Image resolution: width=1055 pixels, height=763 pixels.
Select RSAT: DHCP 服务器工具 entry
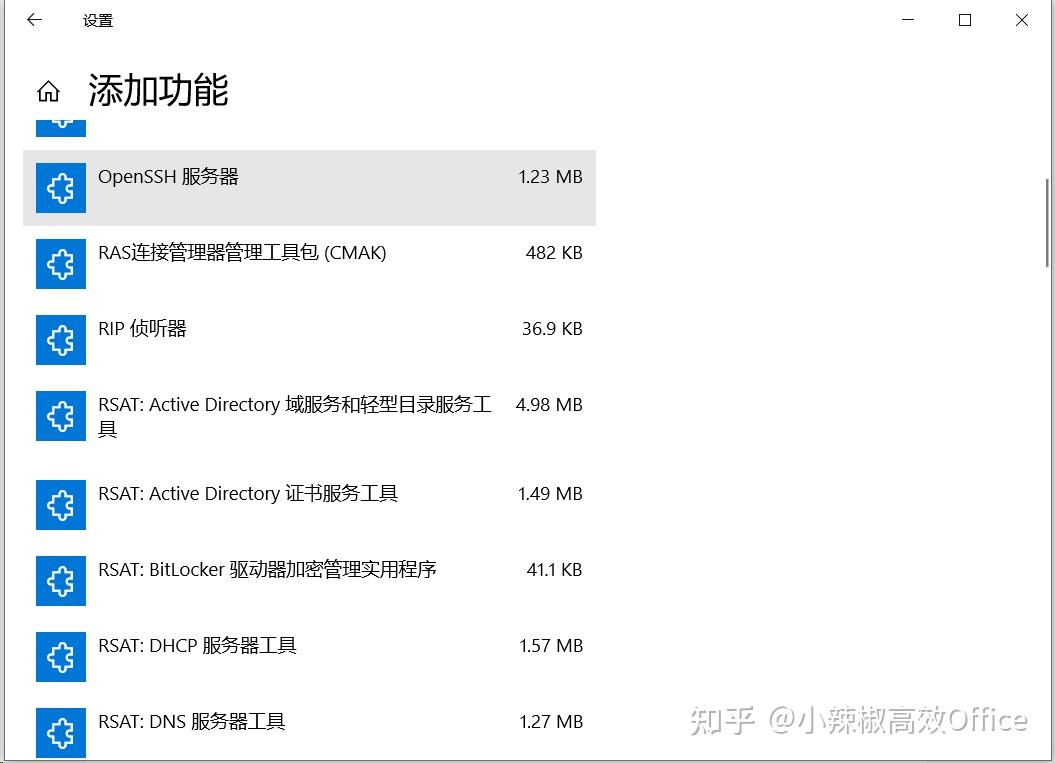[310, 657]
